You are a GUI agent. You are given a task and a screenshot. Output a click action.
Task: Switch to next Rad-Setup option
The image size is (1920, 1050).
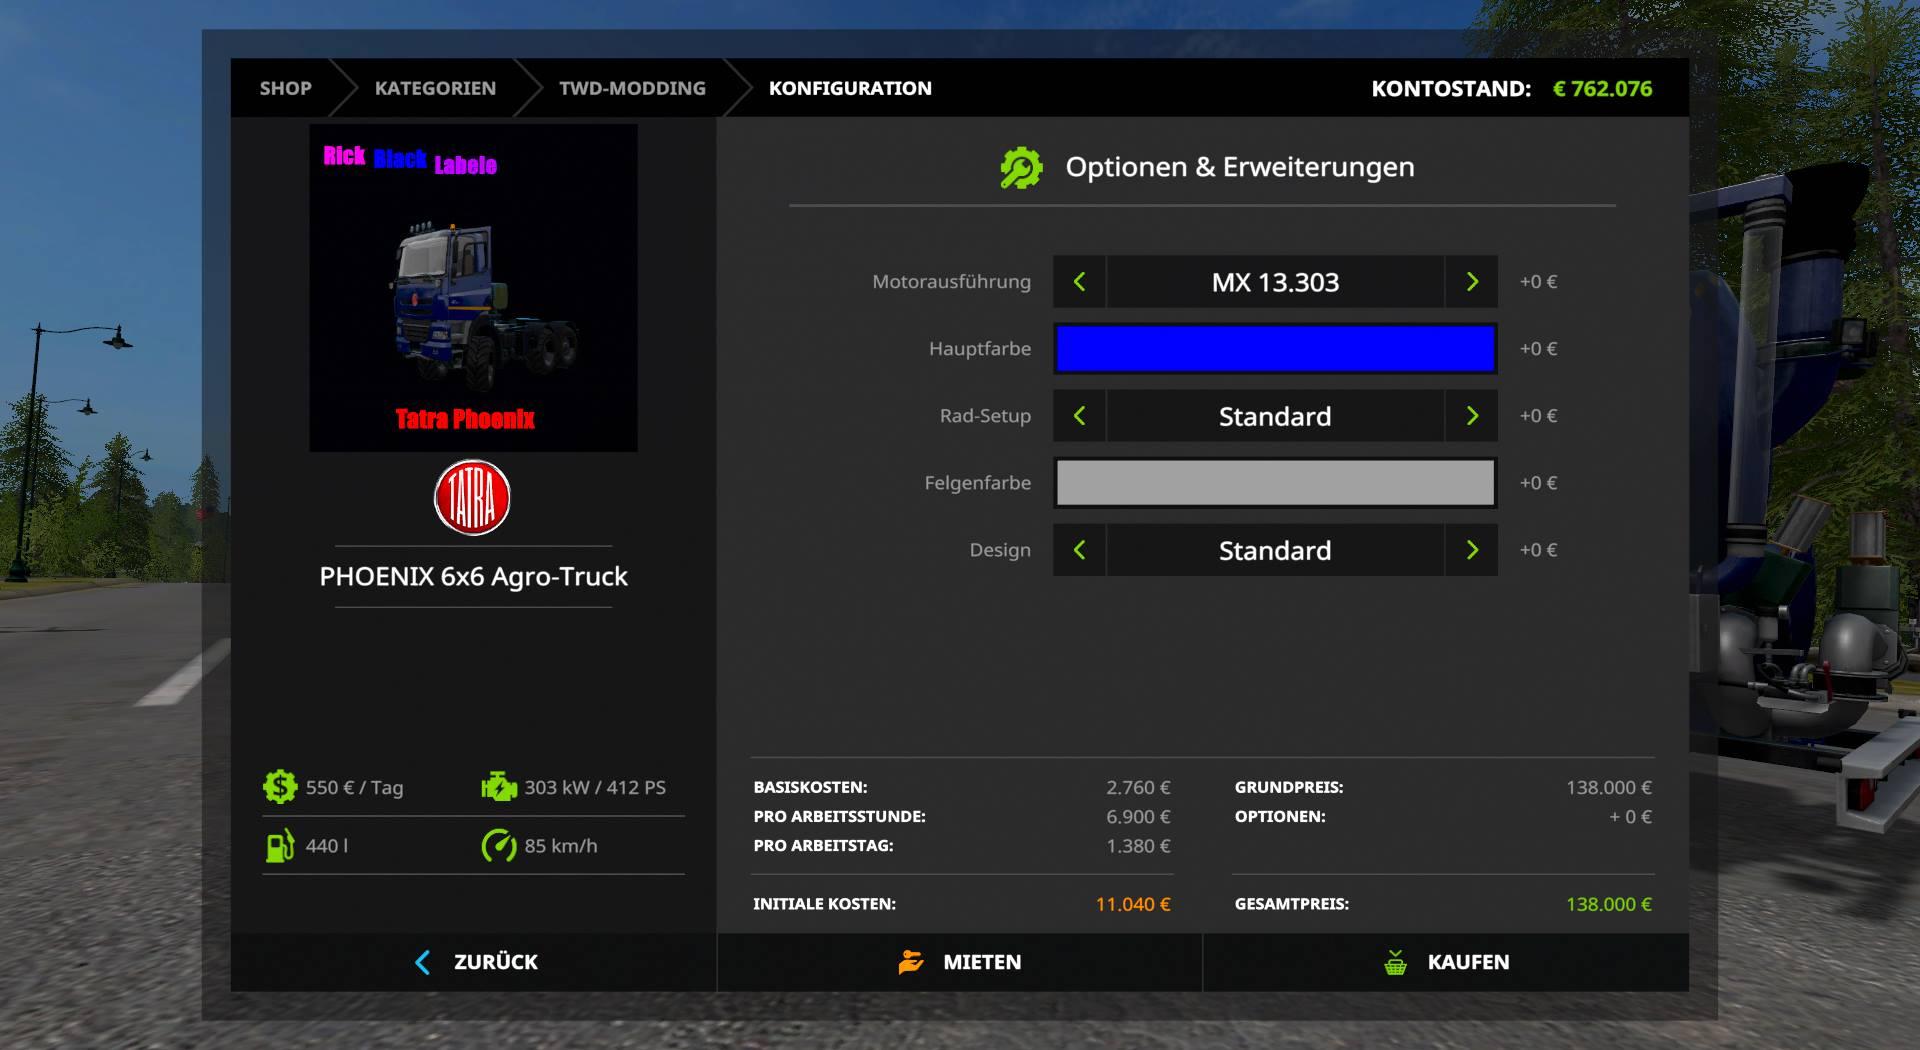tap(1471, 416)
